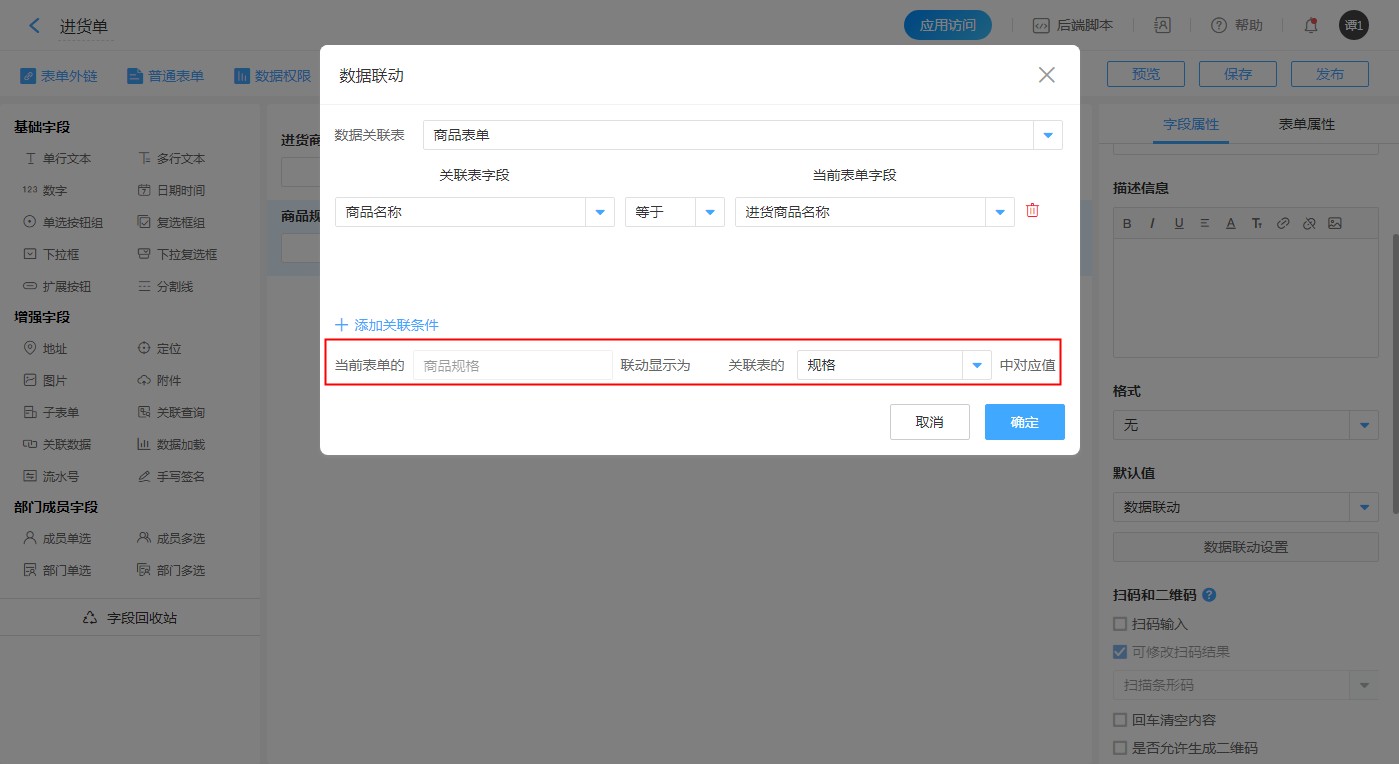The width and height of the screenshot is (1399, 764).
Task: Click the insert image icon in description editor
Action: tap(1334, 223)
